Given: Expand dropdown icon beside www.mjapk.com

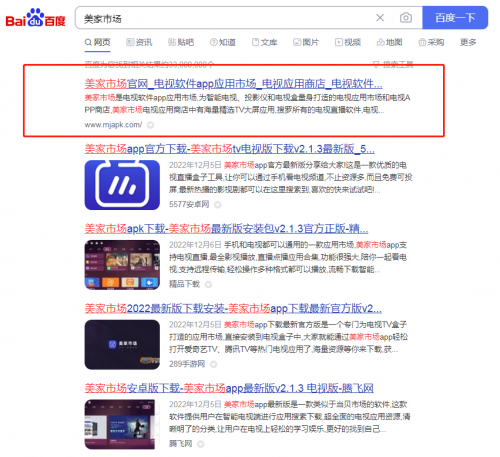Looking at the screenshot, I should pos(150,125).
